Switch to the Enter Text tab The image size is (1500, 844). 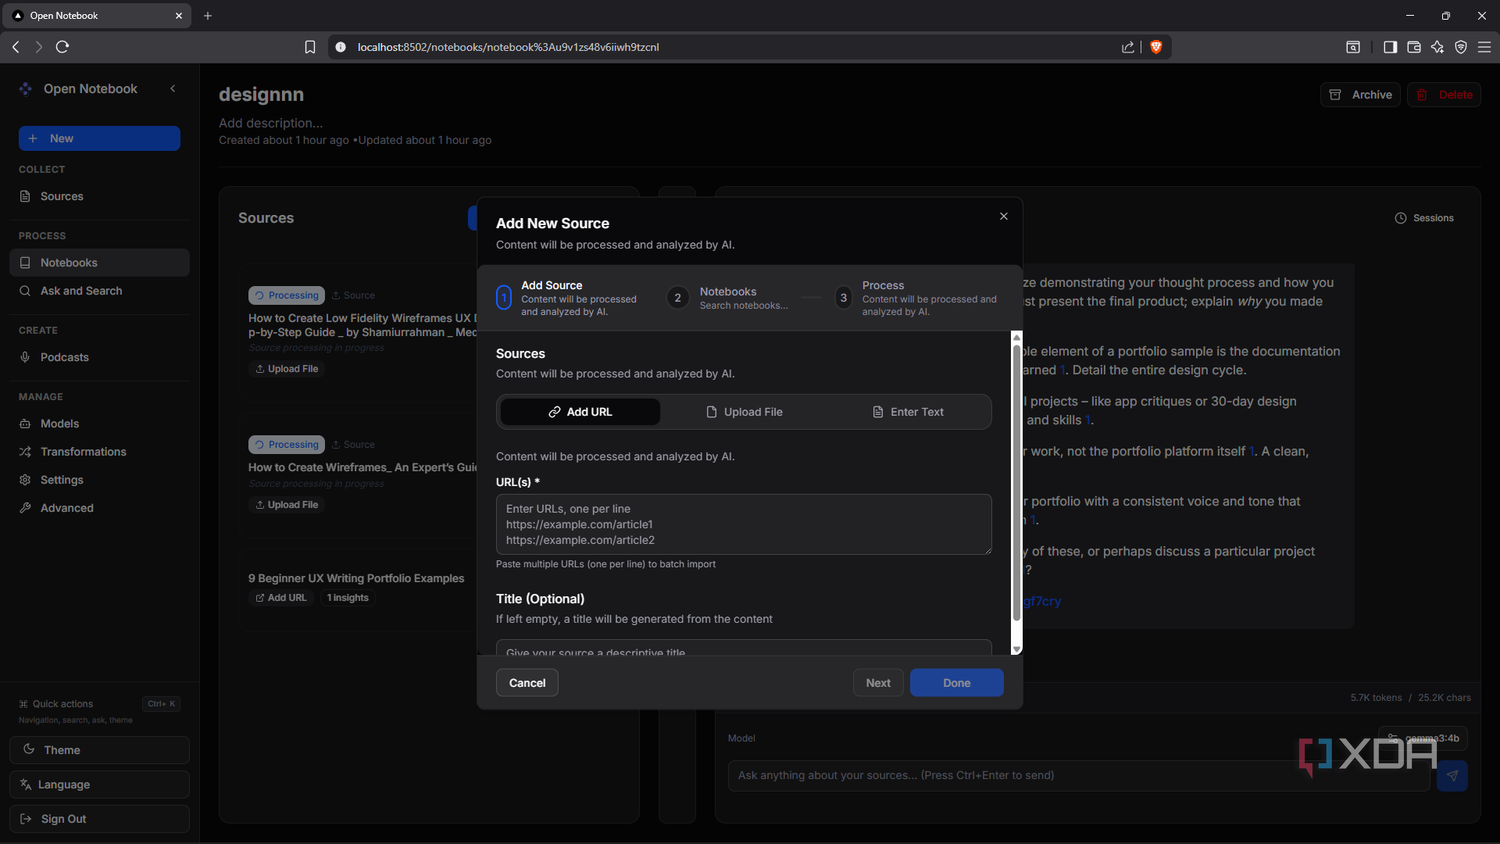(x=908, y=412)
